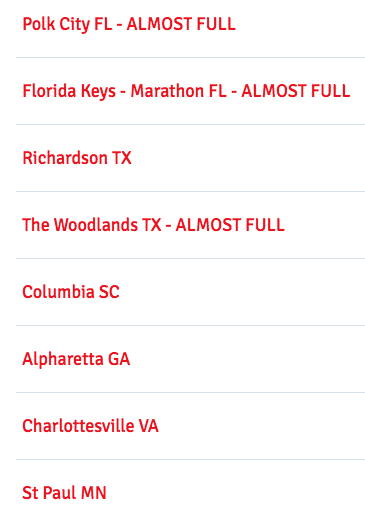
Task: Click the words Florida Keys in second row
Action: click(x=69, y=92)
